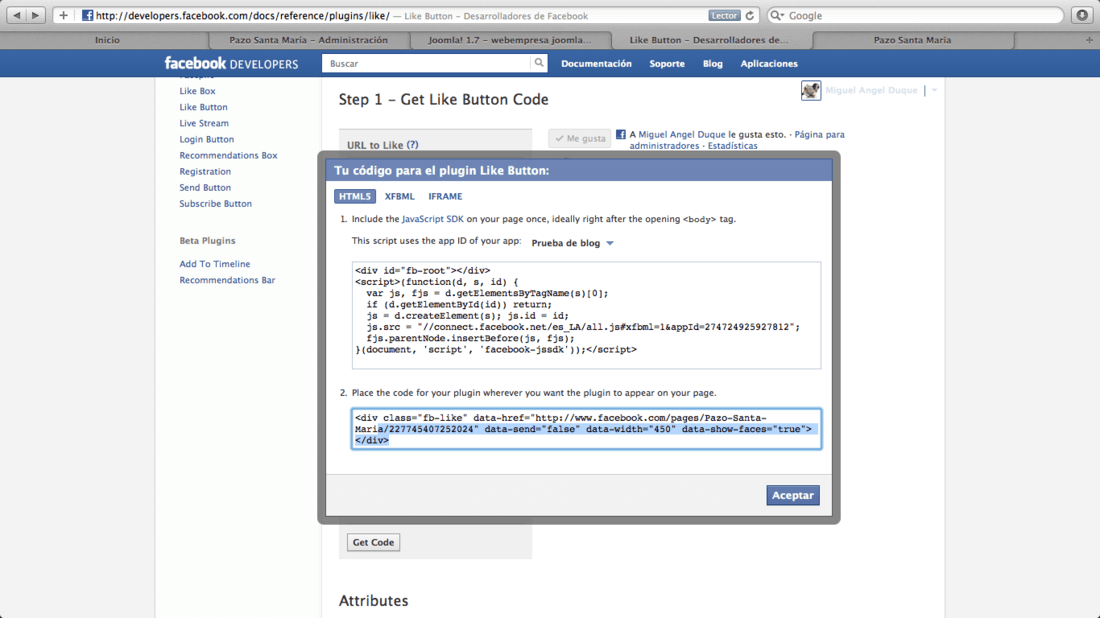Image resolution: width=1100 pixels, height=618 pixels.
Task: Click the facebook DEVELOPERS logo
Action: [232, 63]
